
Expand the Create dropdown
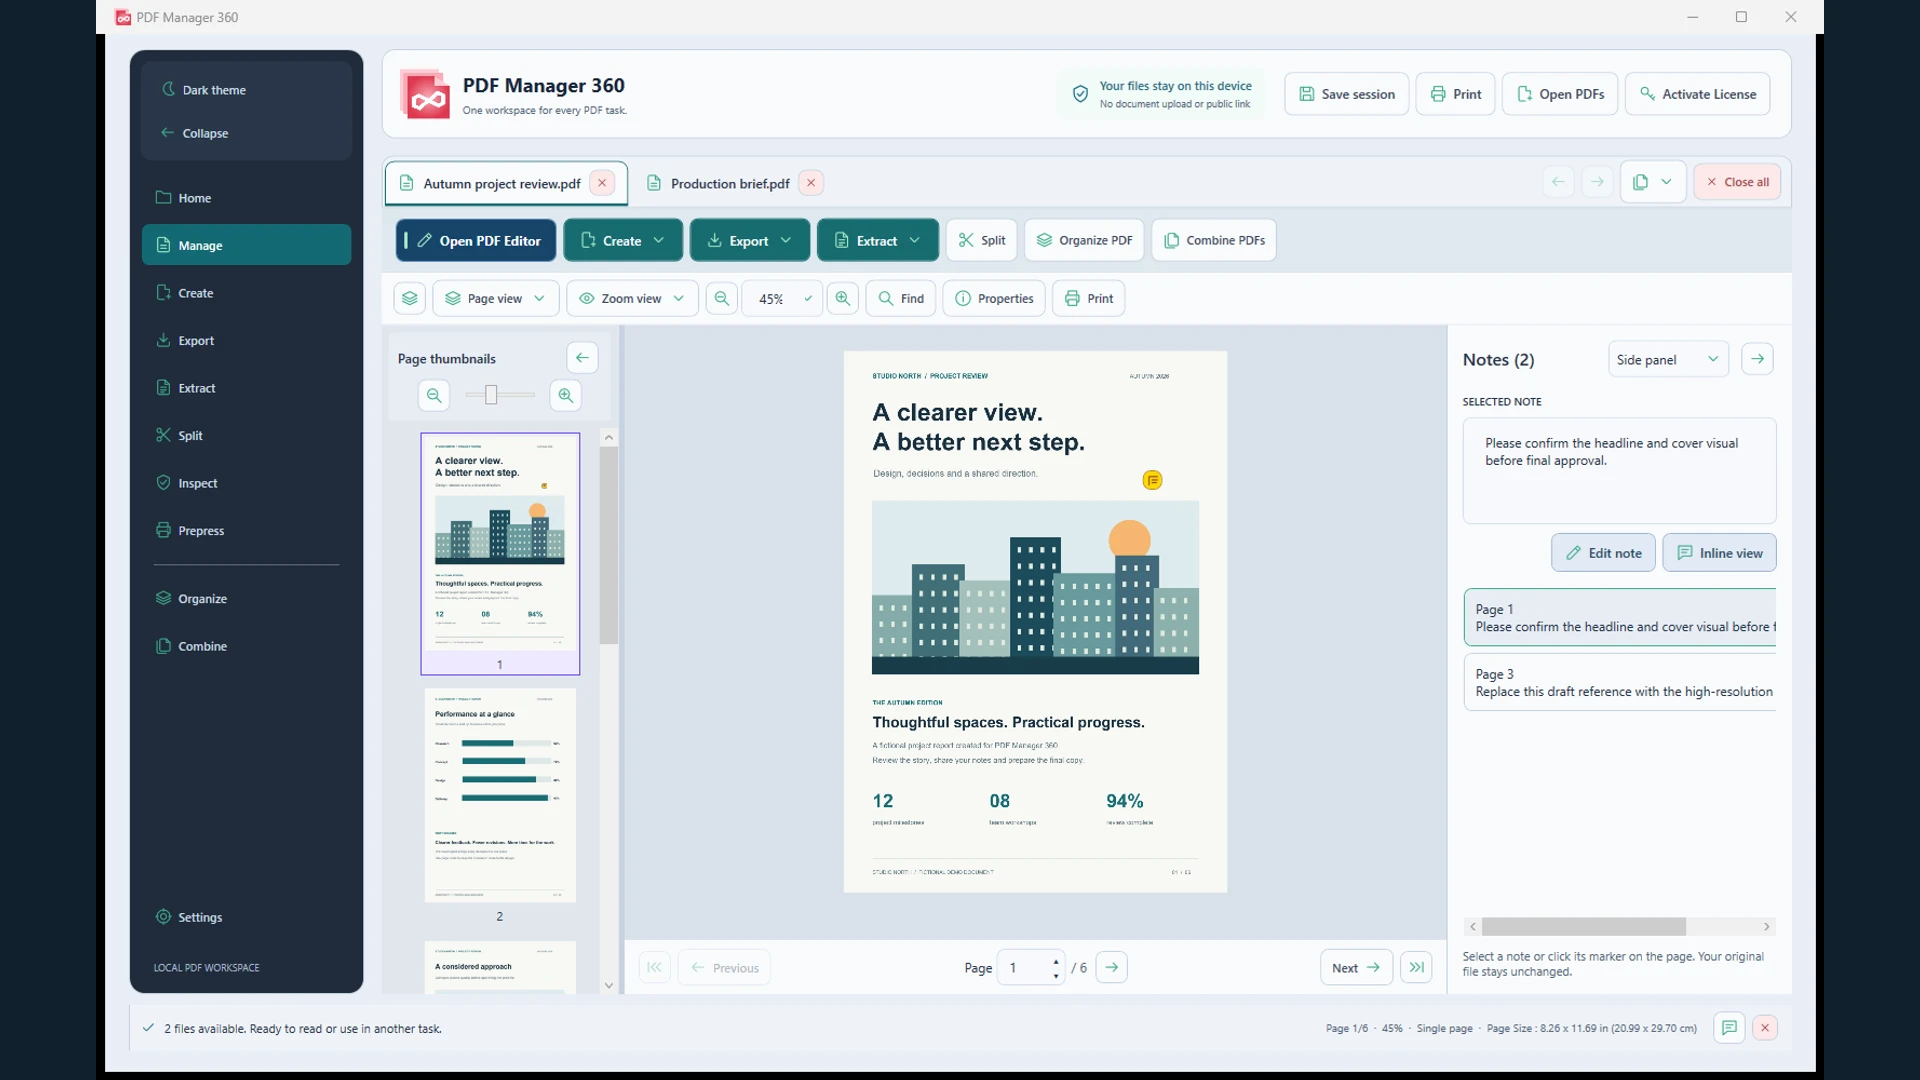coord(623,240)
